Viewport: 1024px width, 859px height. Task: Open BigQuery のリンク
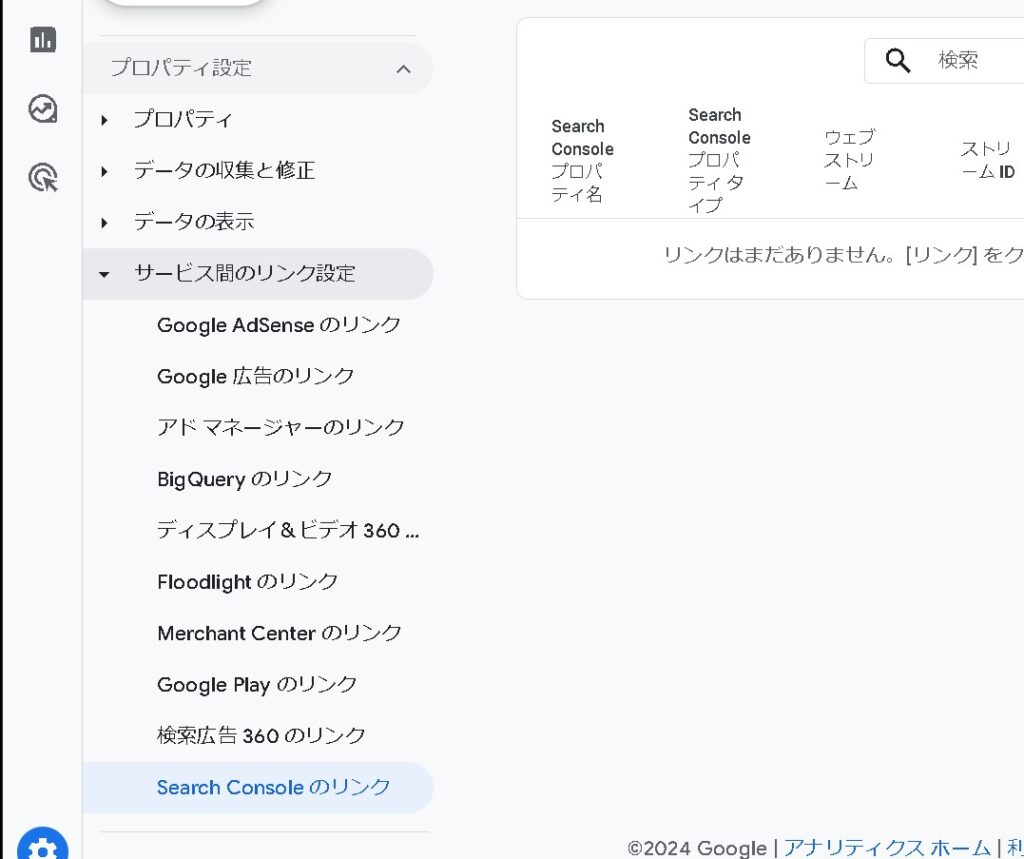pyautogui.click(x=244, y=479)
